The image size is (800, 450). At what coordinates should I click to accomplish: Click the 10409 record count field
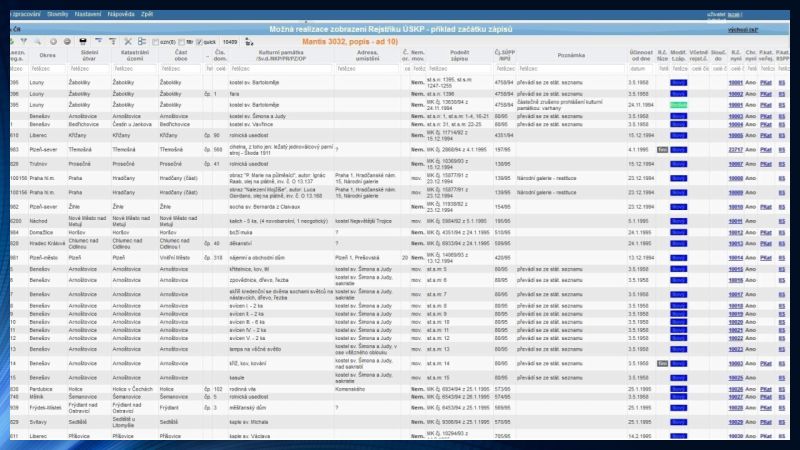pos(230,42)
